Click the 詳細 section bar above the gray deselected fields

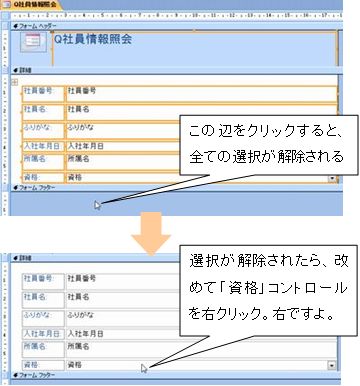pyautogui.click(x=95, y=258)
